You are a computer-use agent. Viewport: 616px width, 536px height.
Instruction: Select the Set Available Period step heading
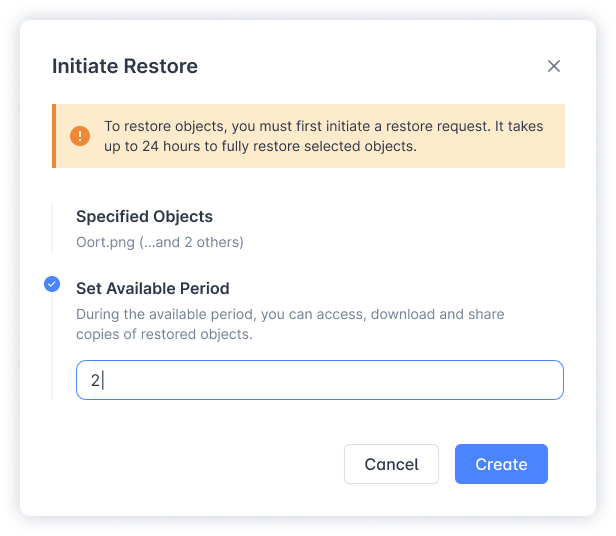pos(153,288)
